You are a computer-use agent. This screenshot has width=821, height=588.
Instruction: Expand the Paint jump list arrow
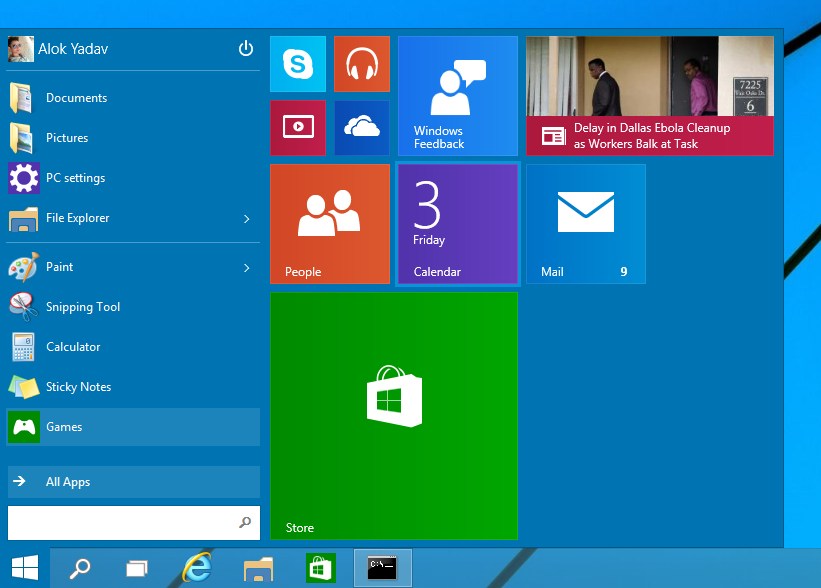coord(247,267)
